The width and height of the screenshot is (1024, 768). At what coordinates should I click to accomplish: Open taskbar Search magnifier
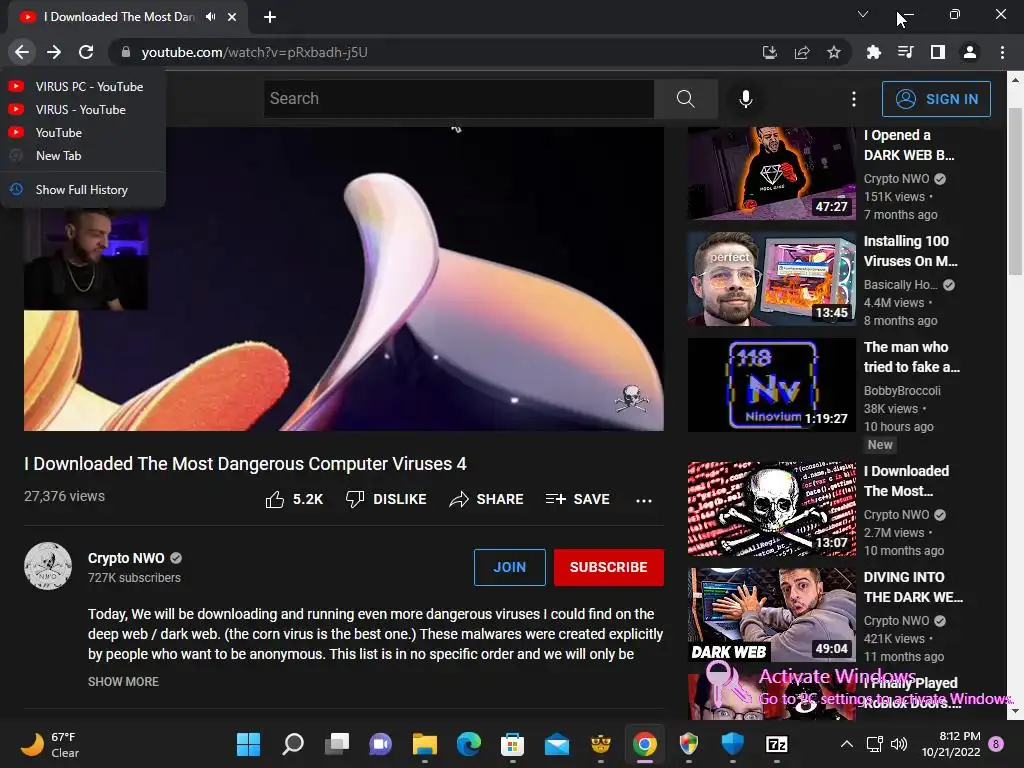point(293,744)
